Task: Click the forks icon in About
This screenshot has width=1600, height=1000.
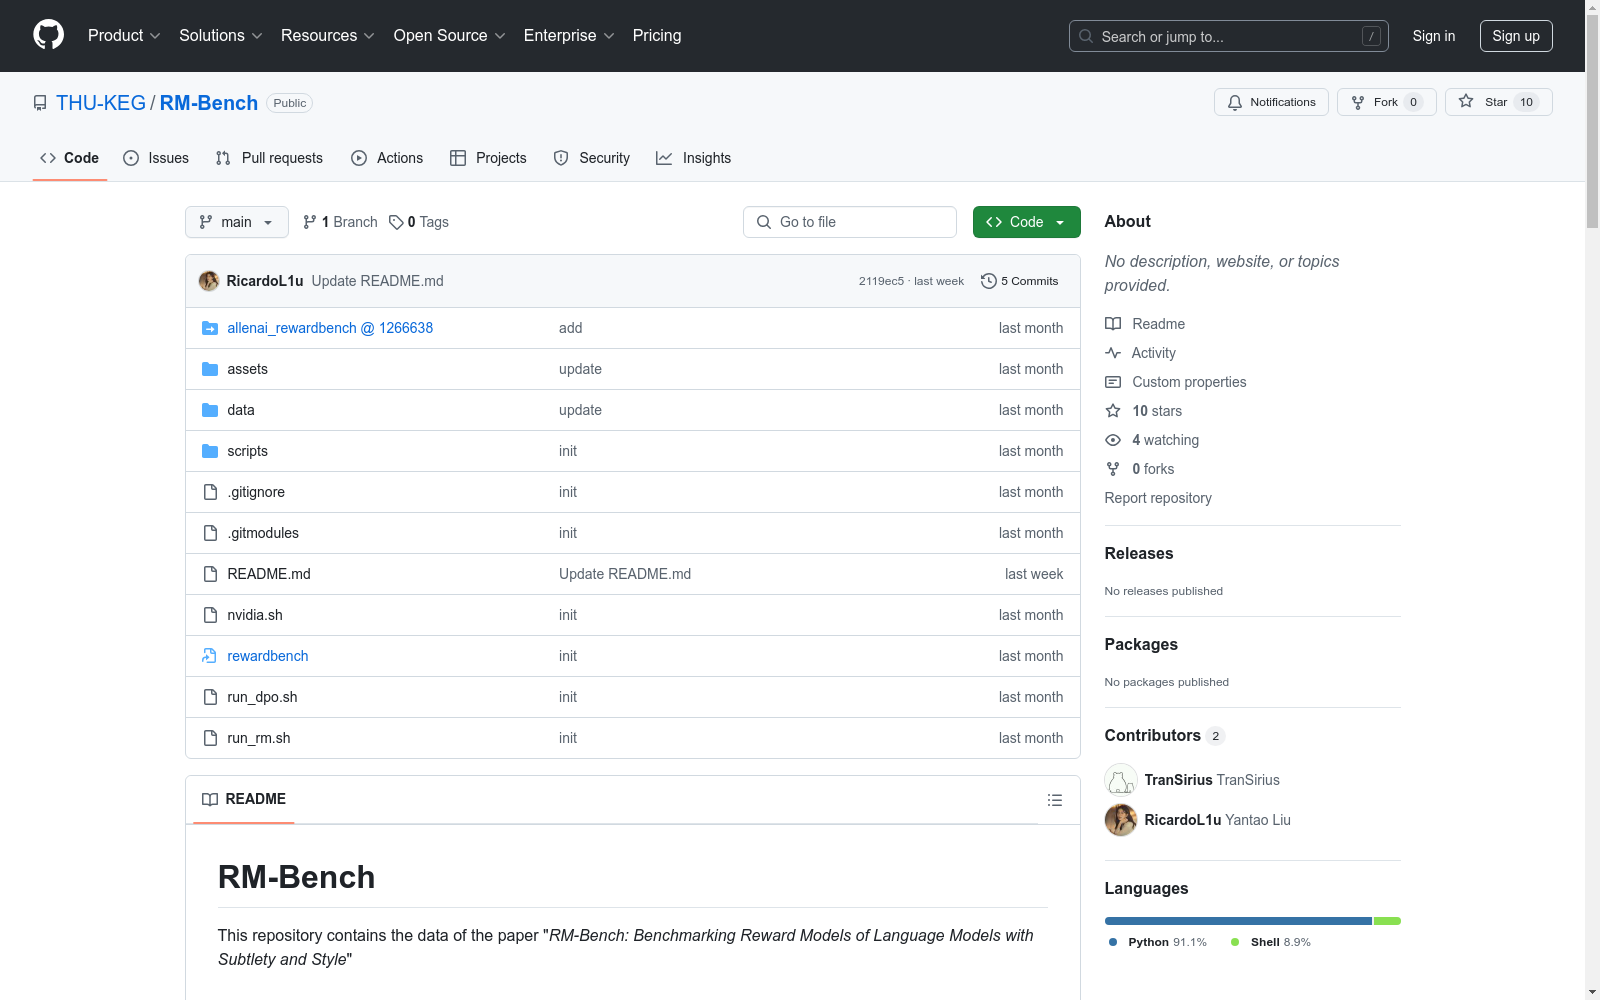Action: coord(1113,469)
